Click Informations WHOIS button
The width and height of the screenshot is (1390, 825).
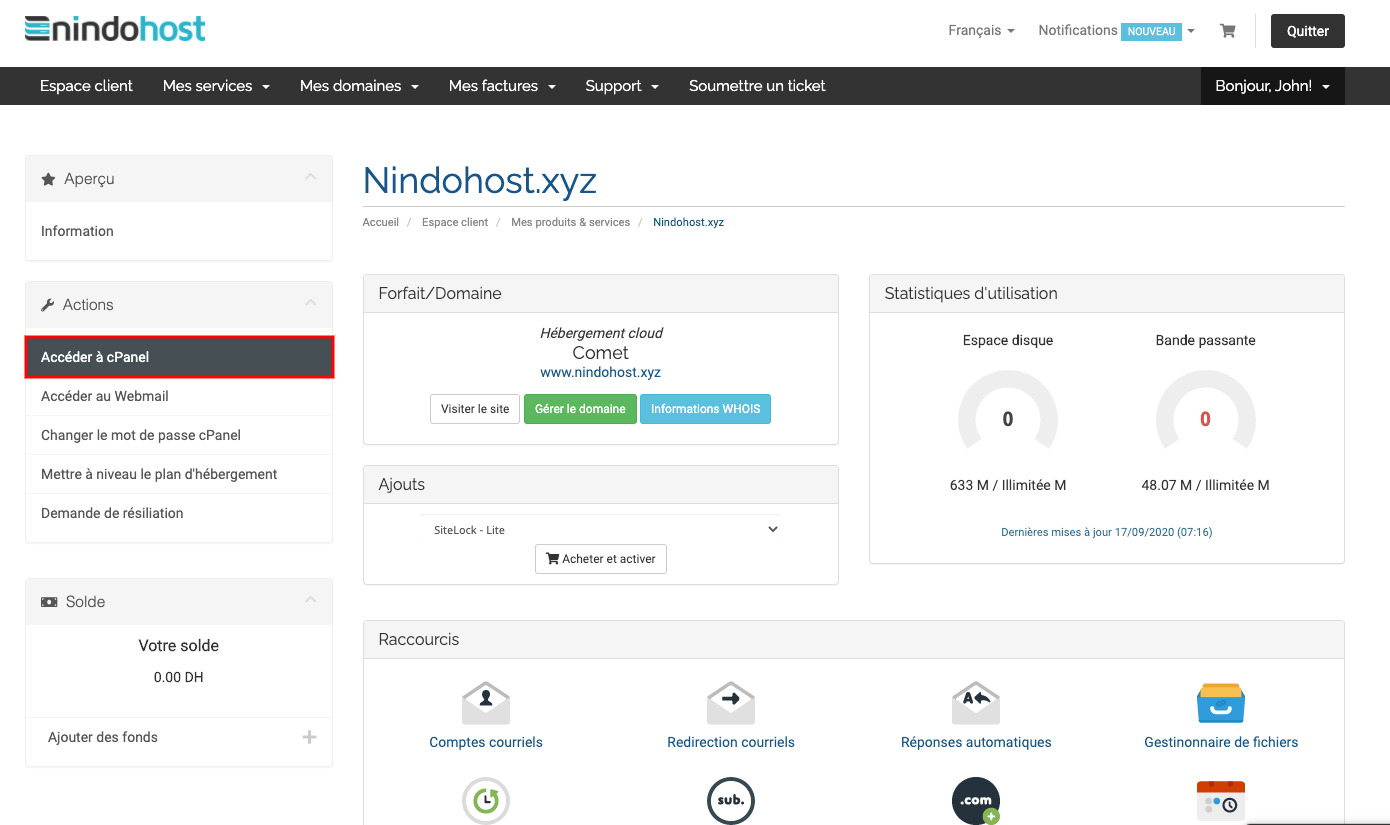(705, 409)
